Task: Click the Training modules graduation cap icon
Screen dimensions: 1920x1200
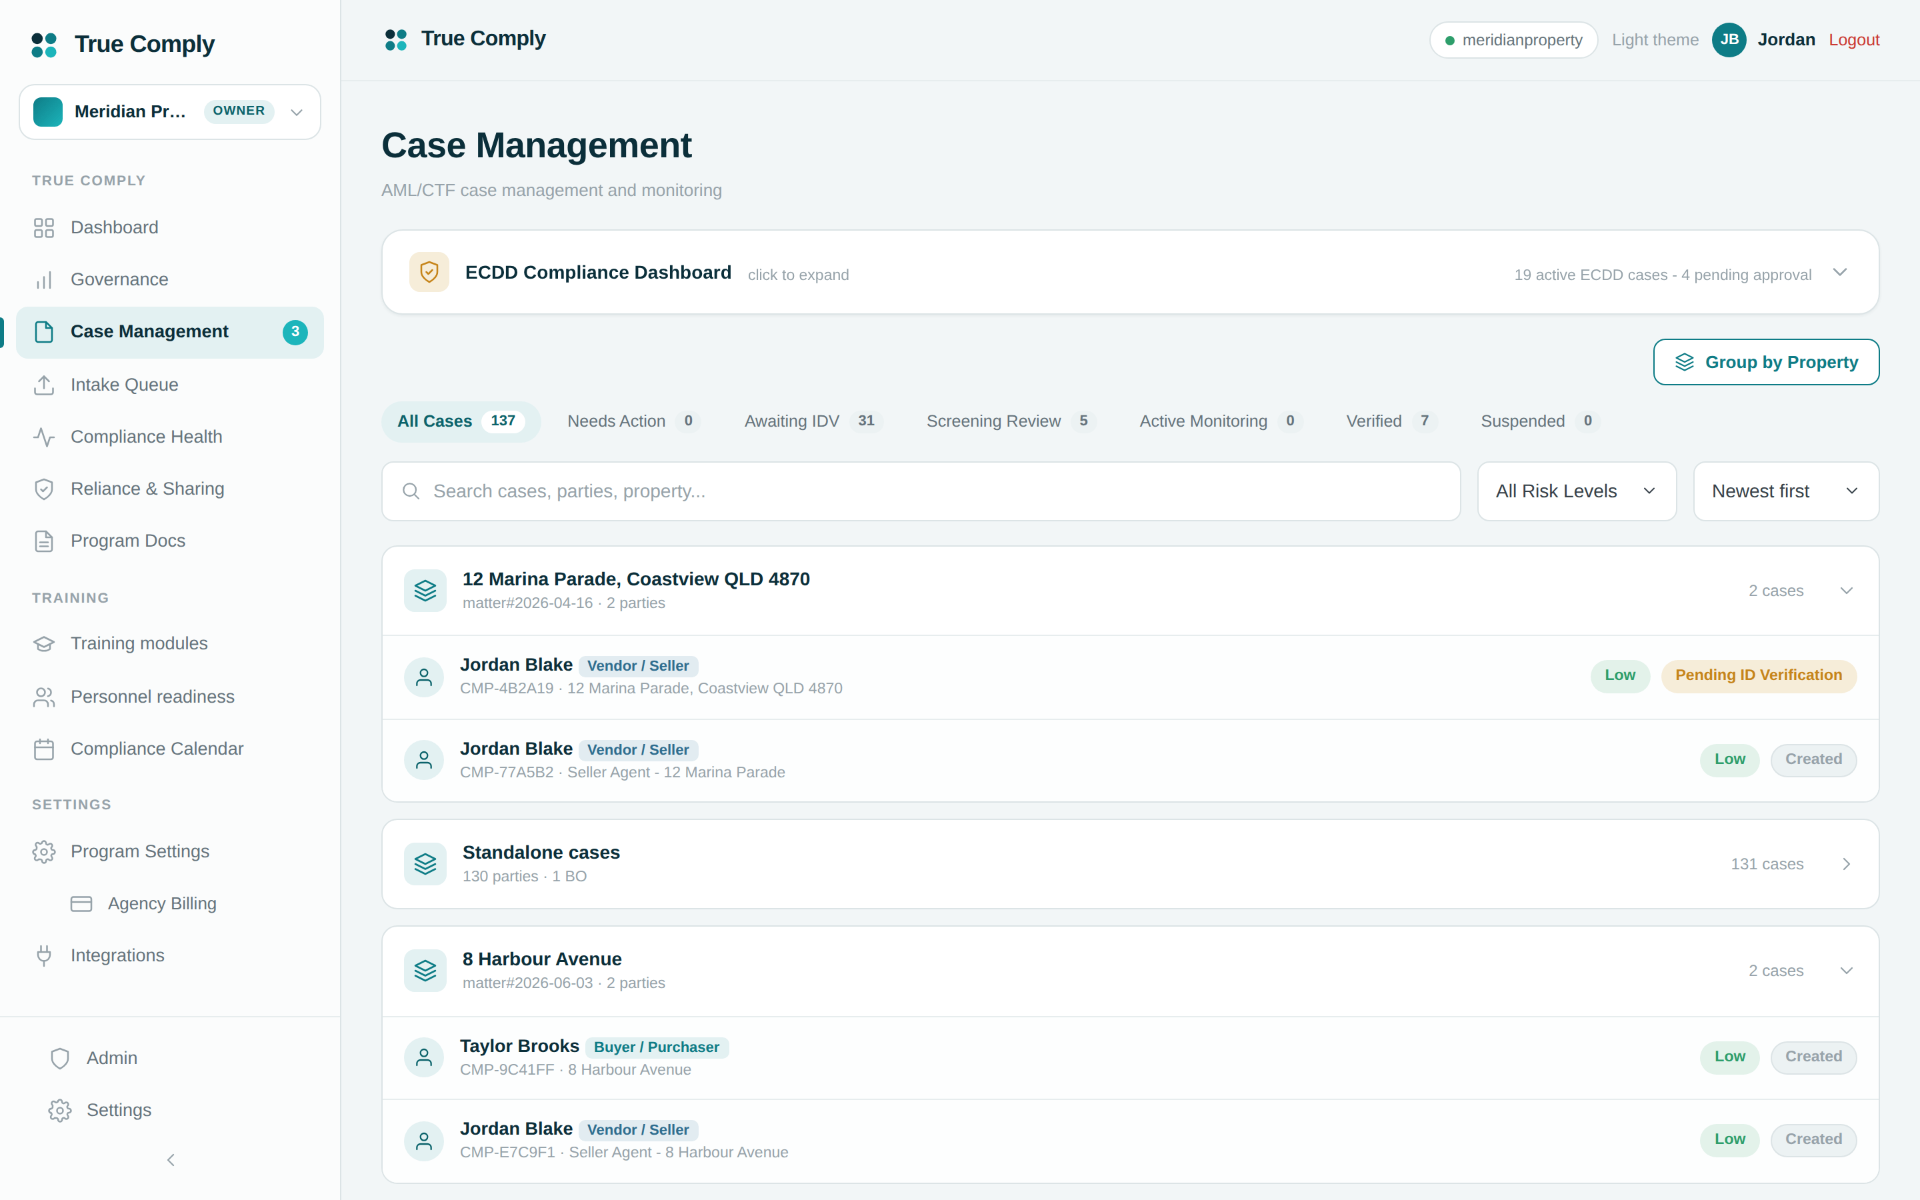Action: tap(44, 644)
